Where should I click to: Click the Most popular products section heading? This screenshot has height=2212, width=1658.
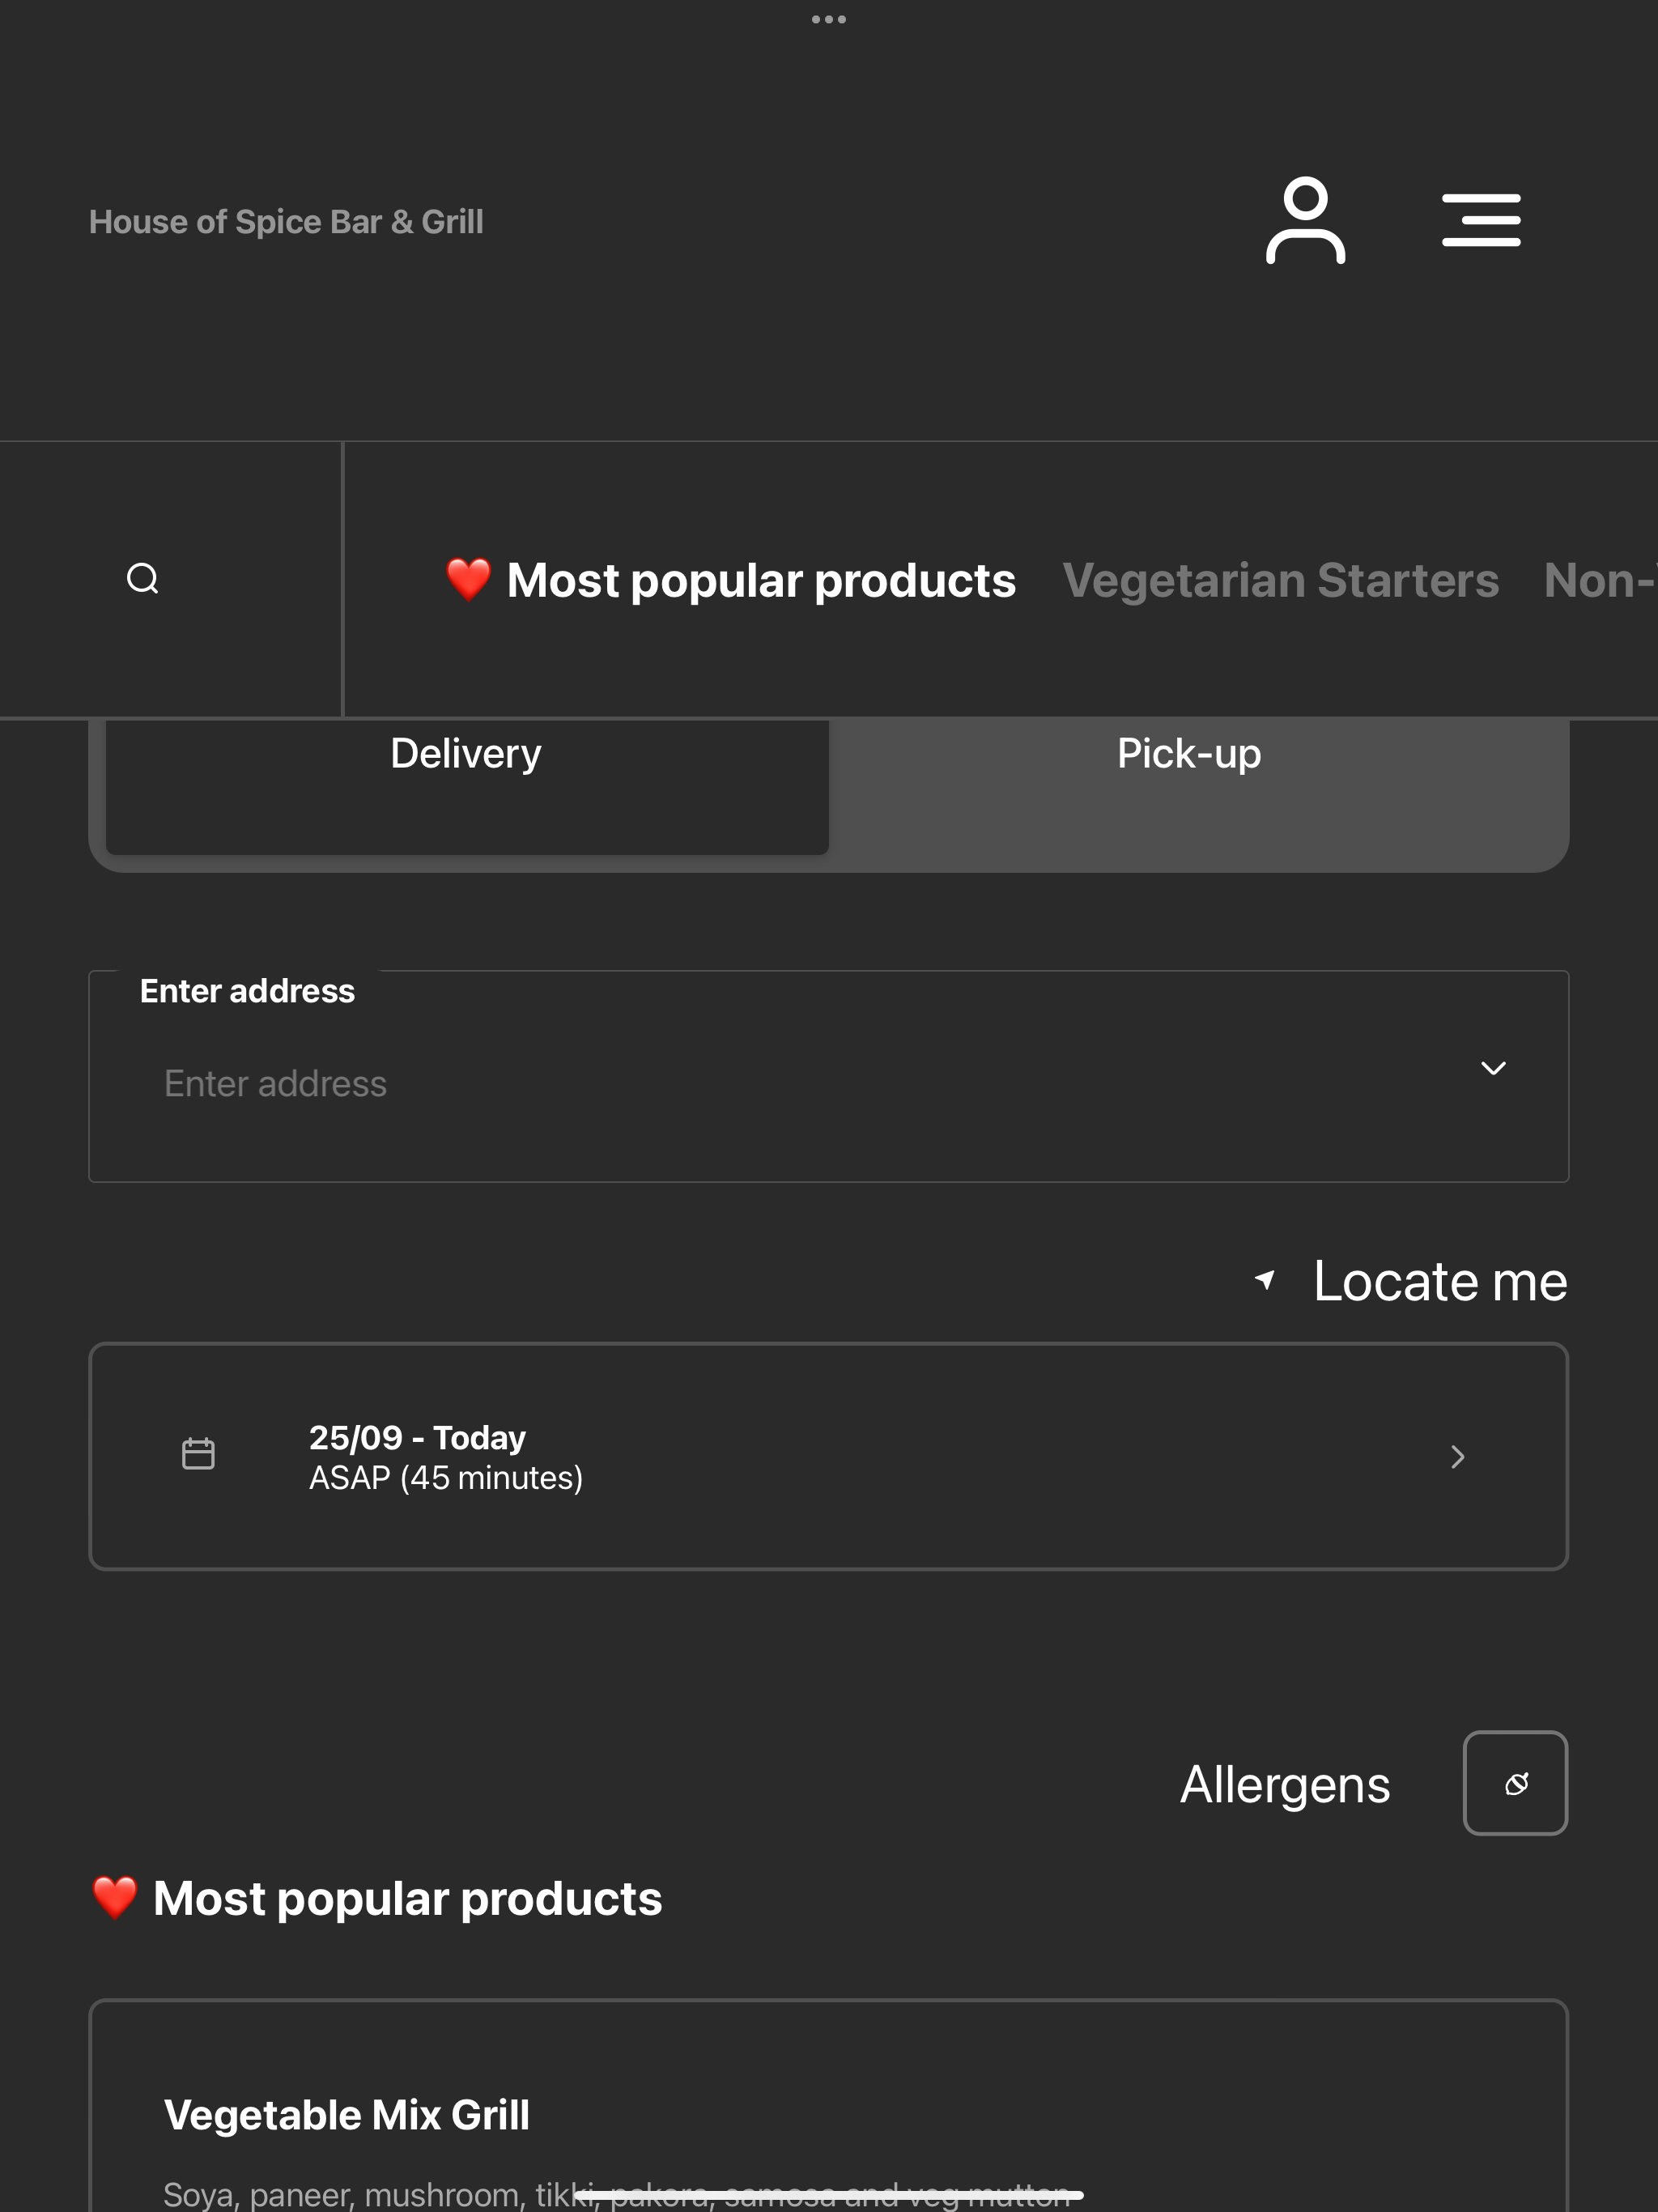377,1898
